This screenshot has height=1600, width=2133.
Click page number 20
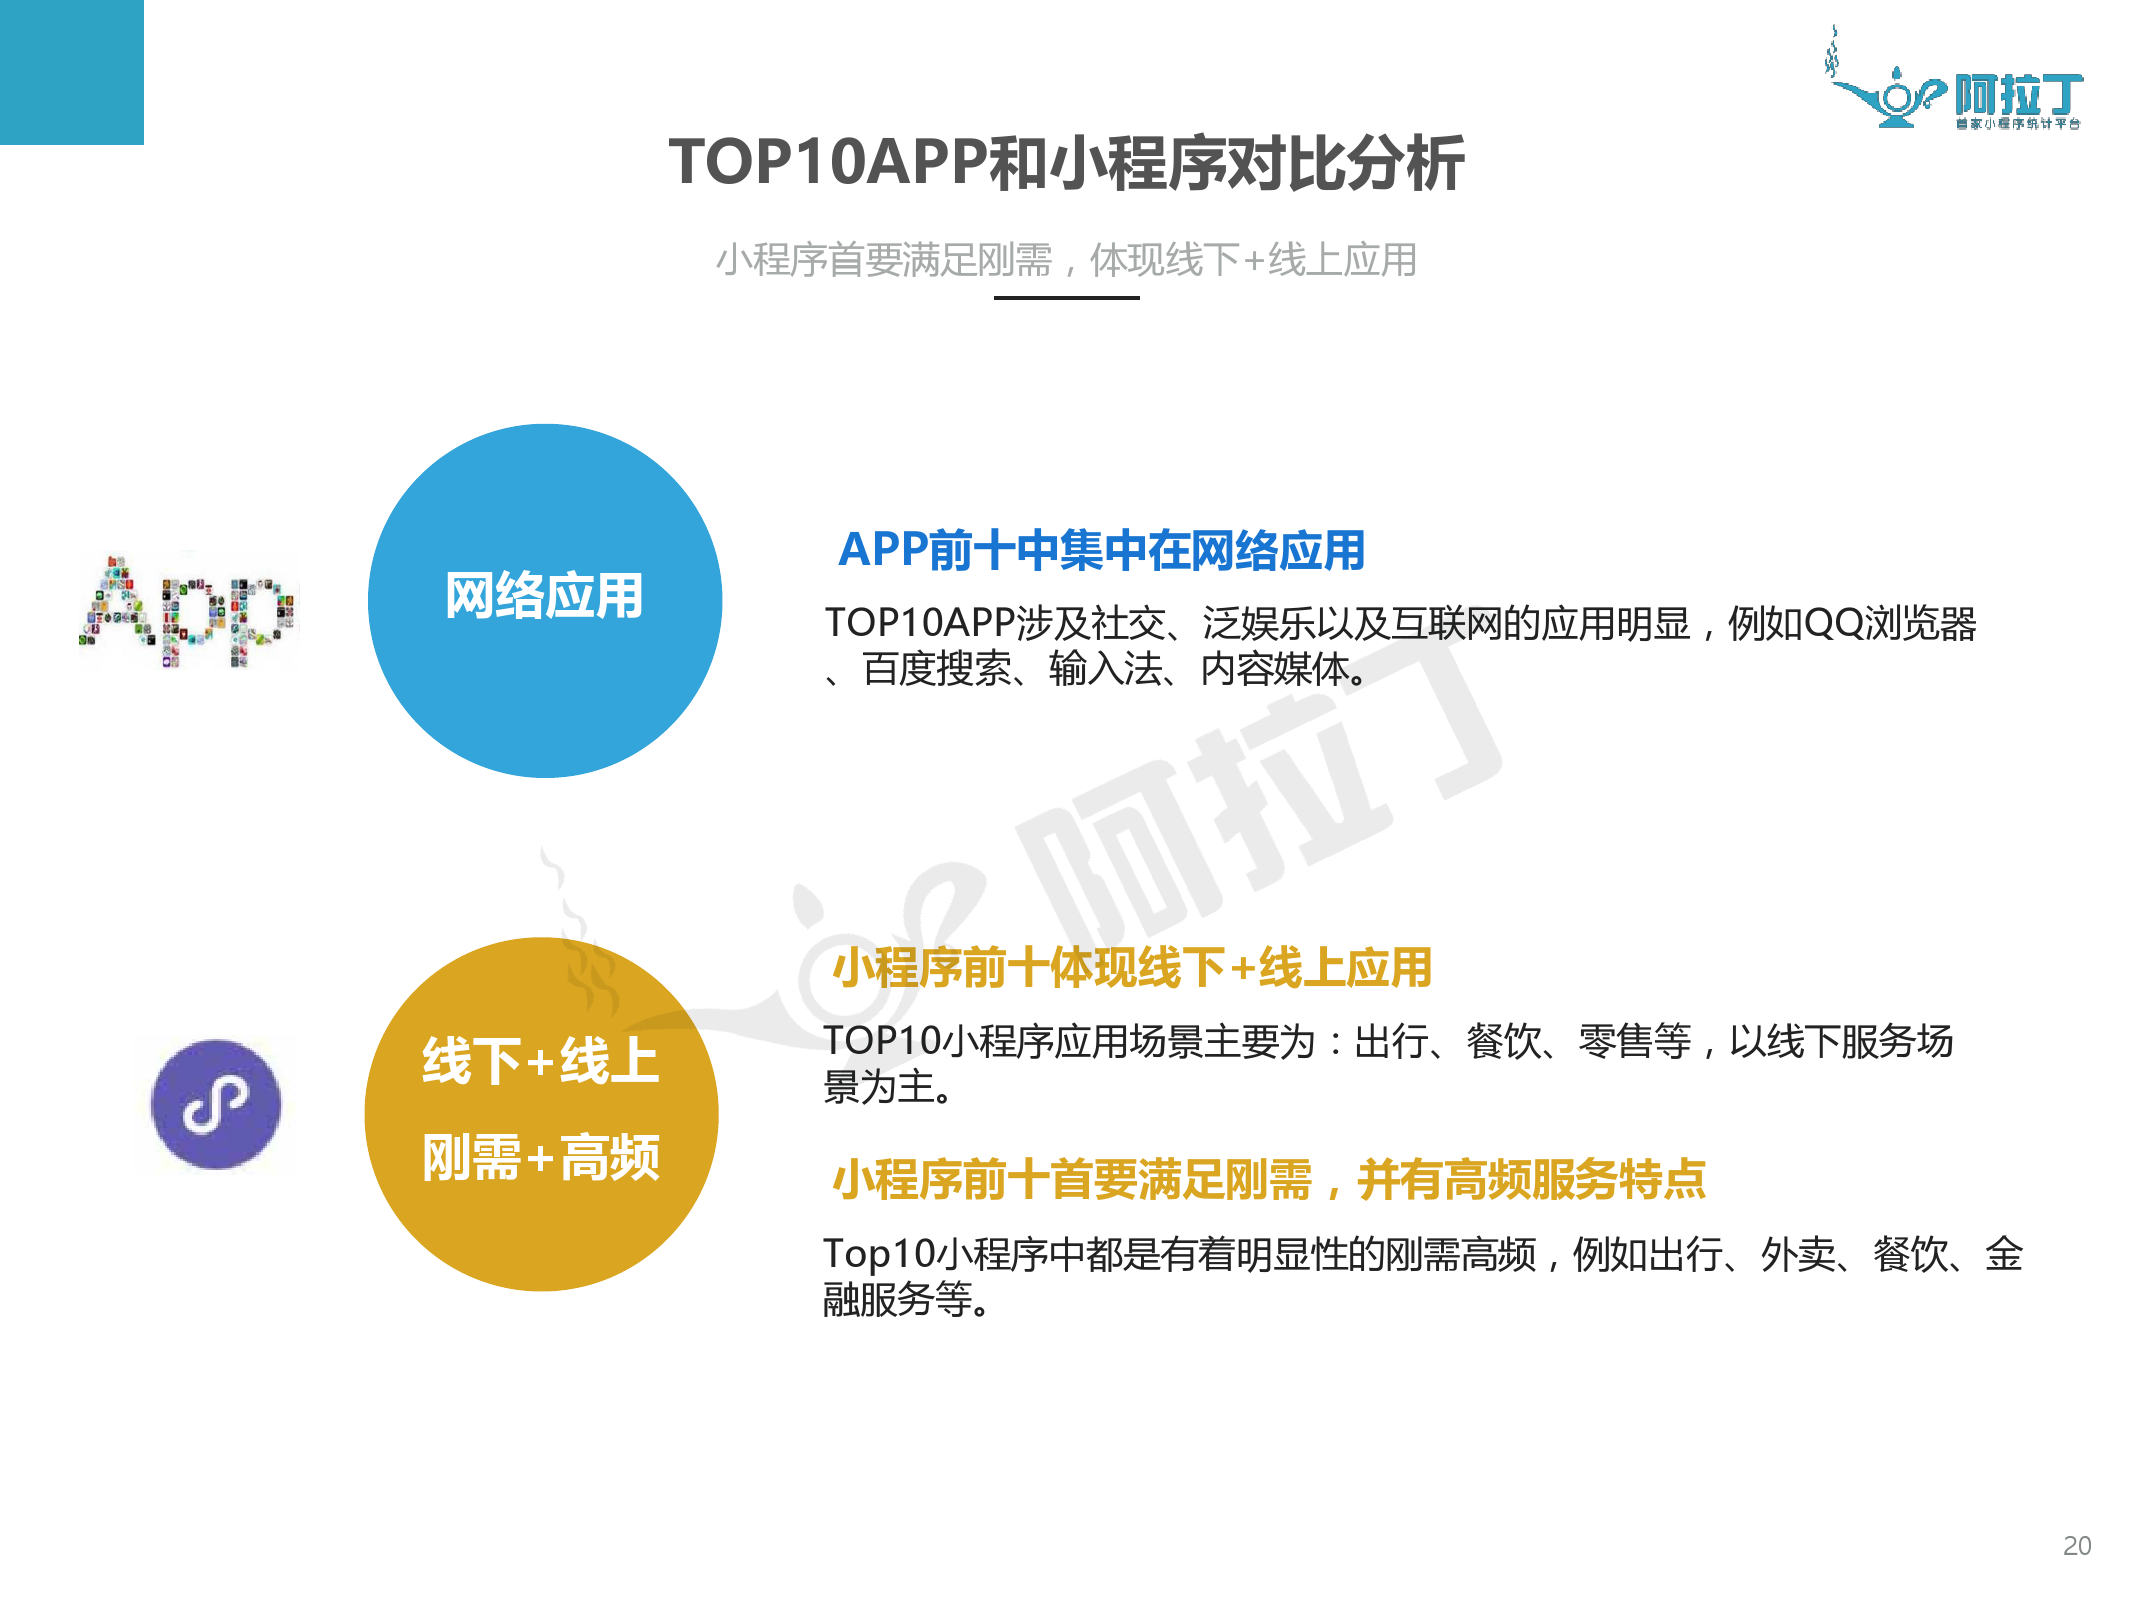(x=2076, y=1545)
